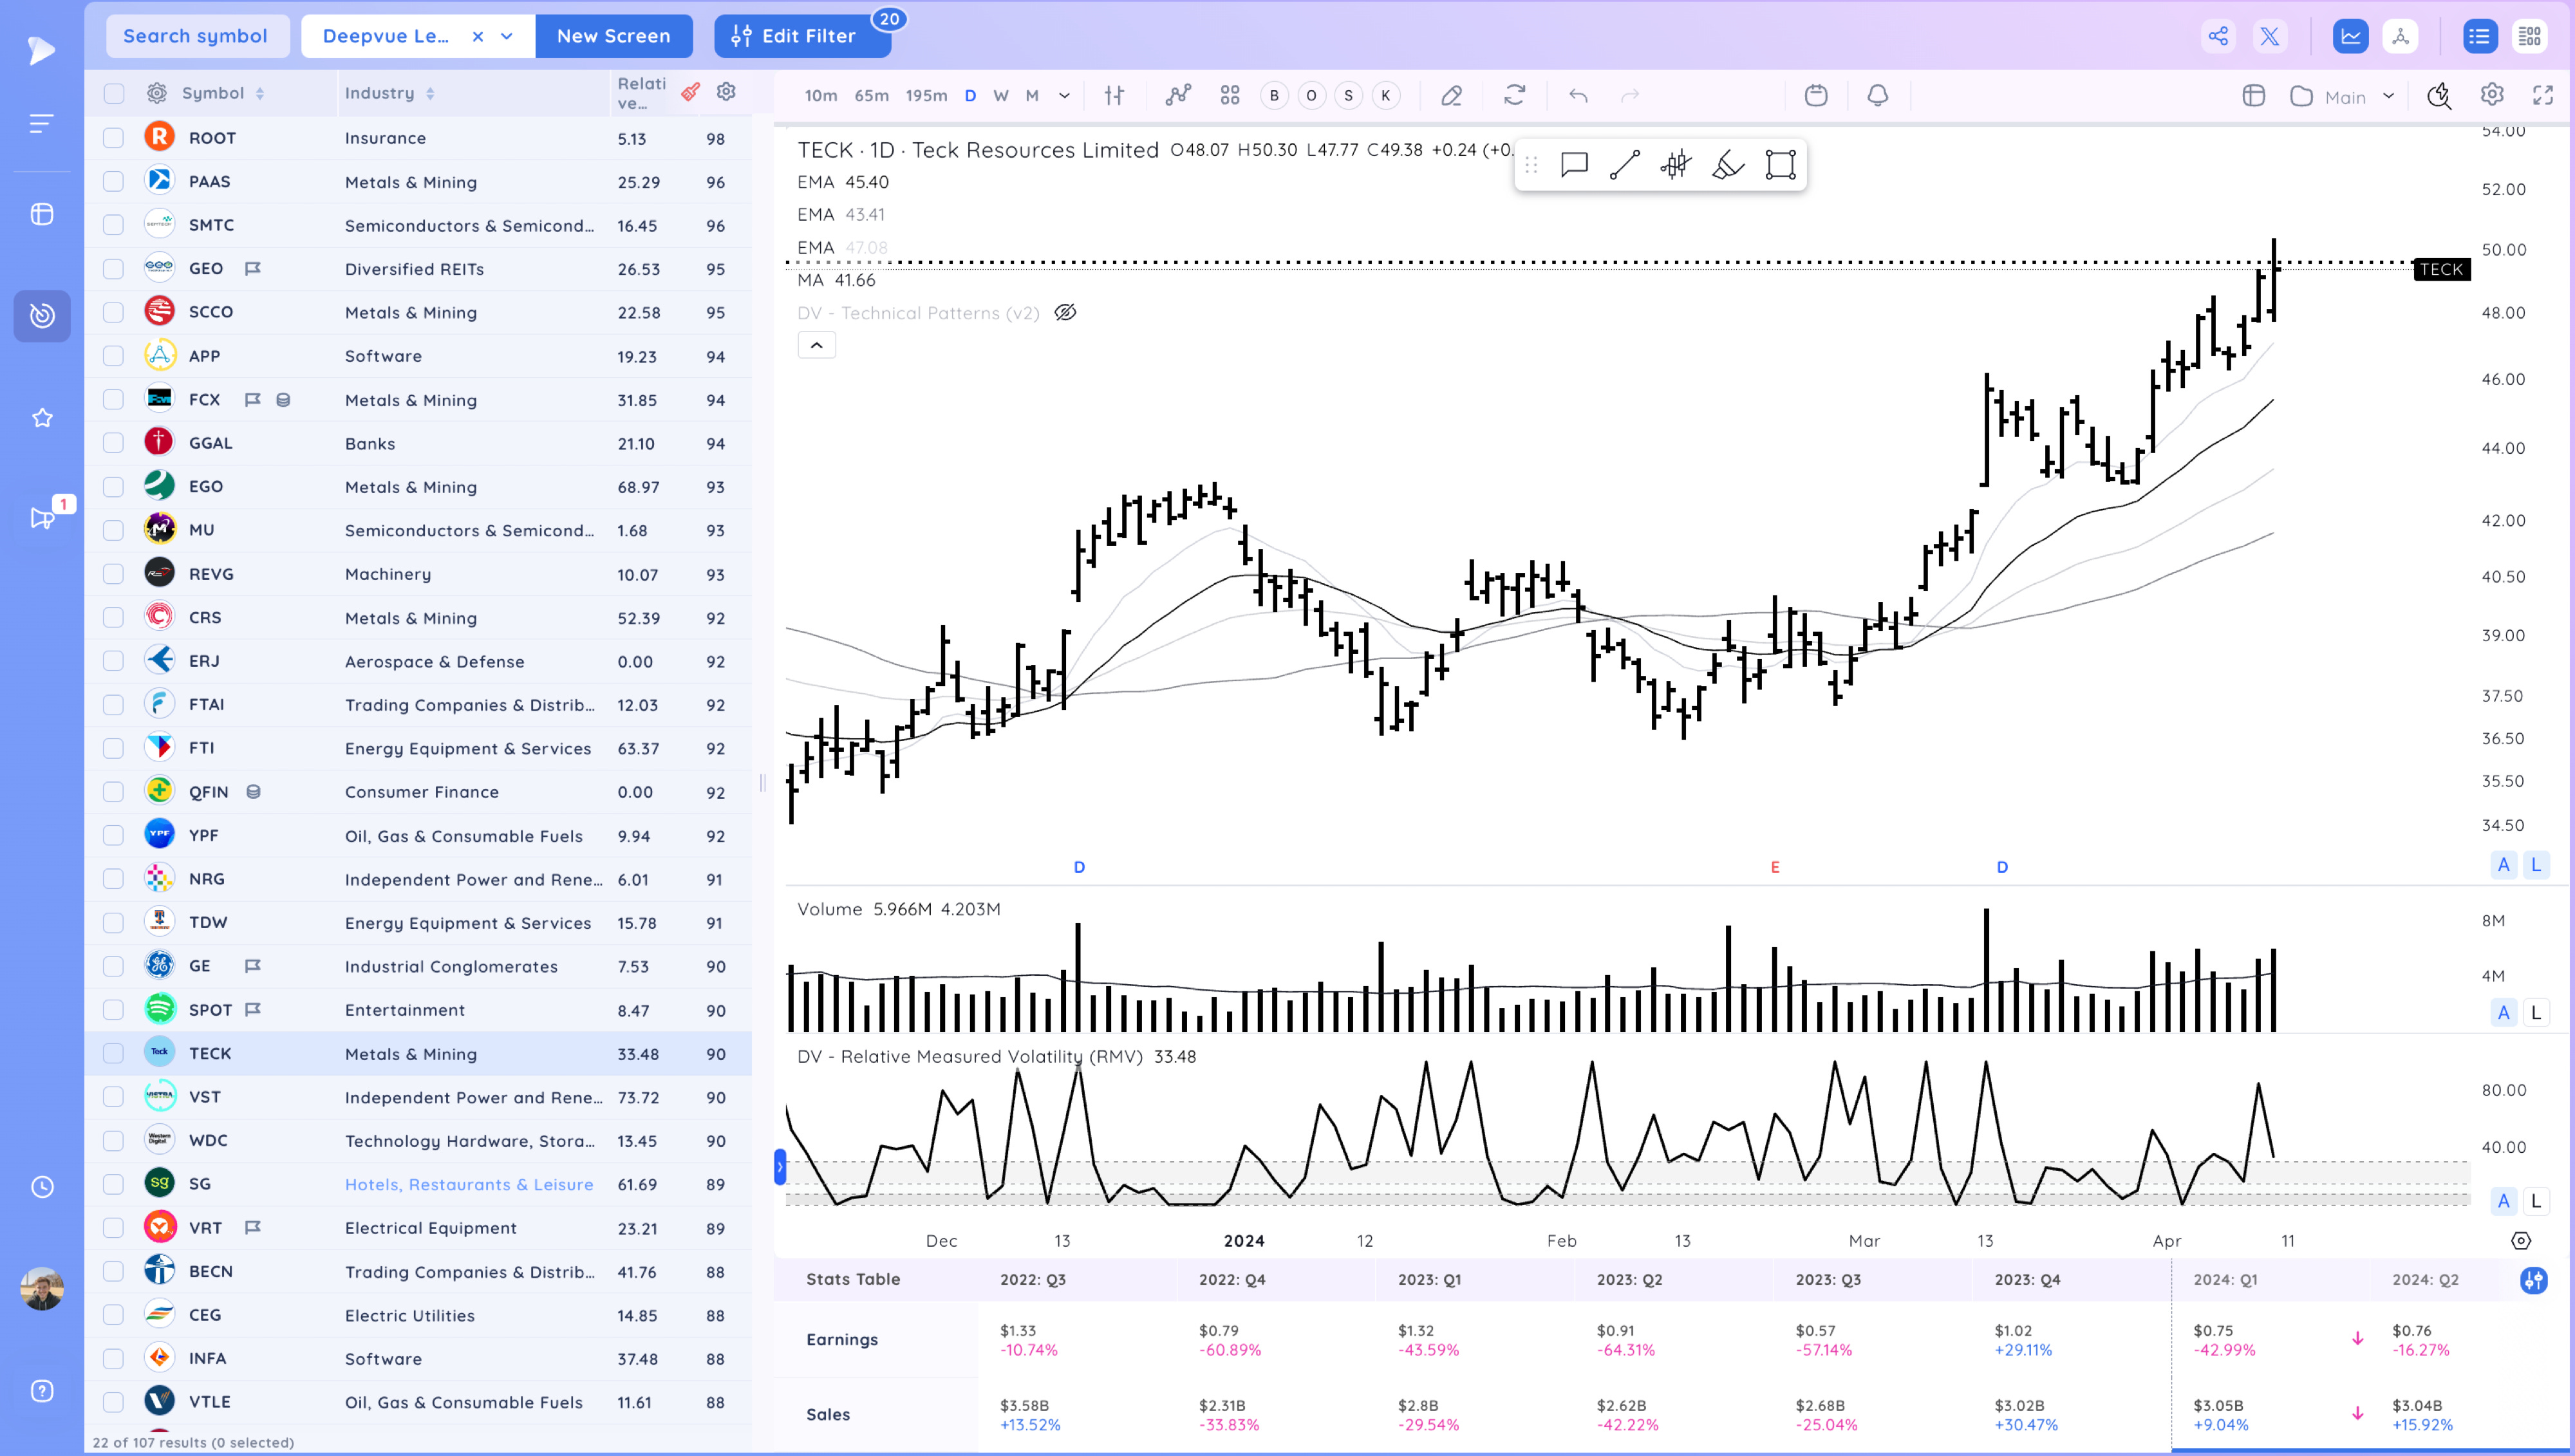The image size is (2575, 1456).
Task: Select the 65m timeframe
Action: tap(871, 95)
